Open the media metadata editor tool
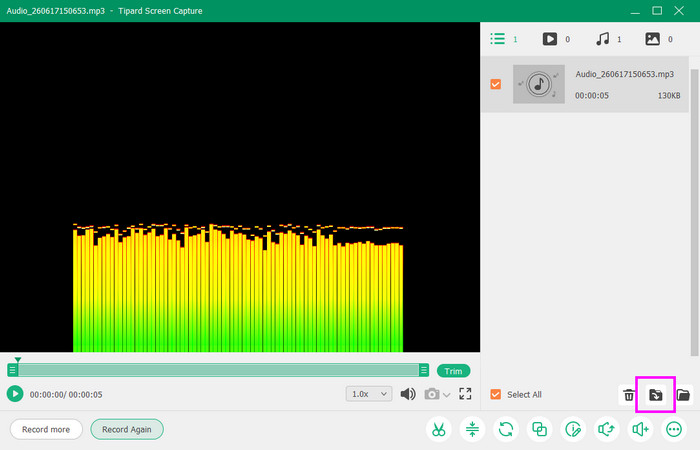Viewport: 700px width, 450px height. tap(573, 429)
